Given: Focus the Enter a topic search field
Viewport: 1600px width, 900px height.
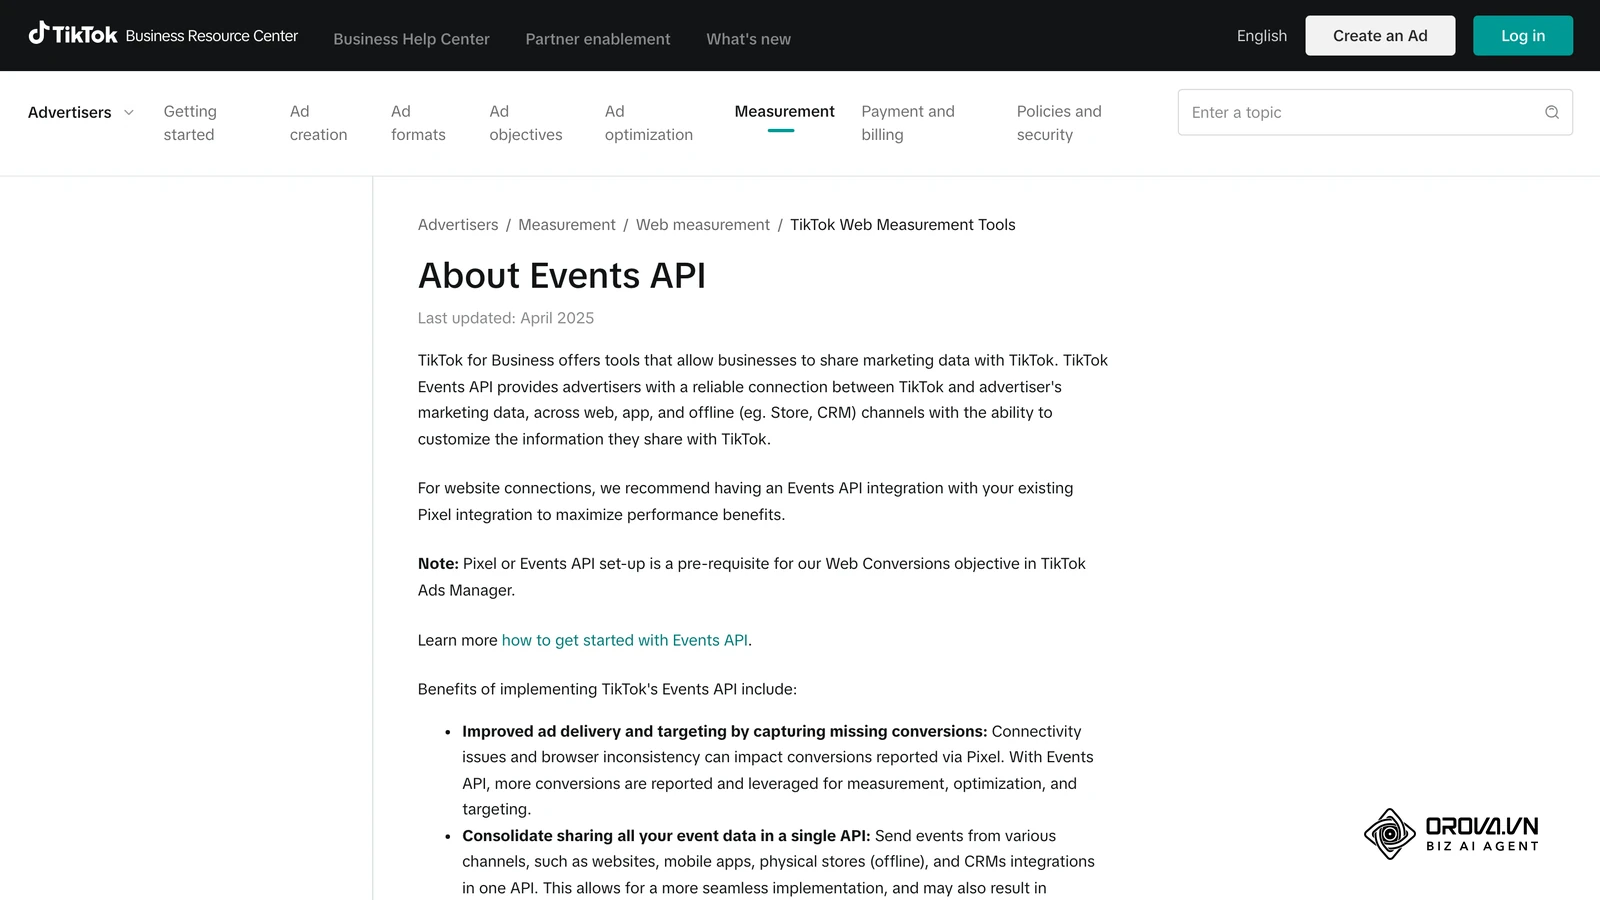Looking at the screenshot, I should coord(1375,112).
